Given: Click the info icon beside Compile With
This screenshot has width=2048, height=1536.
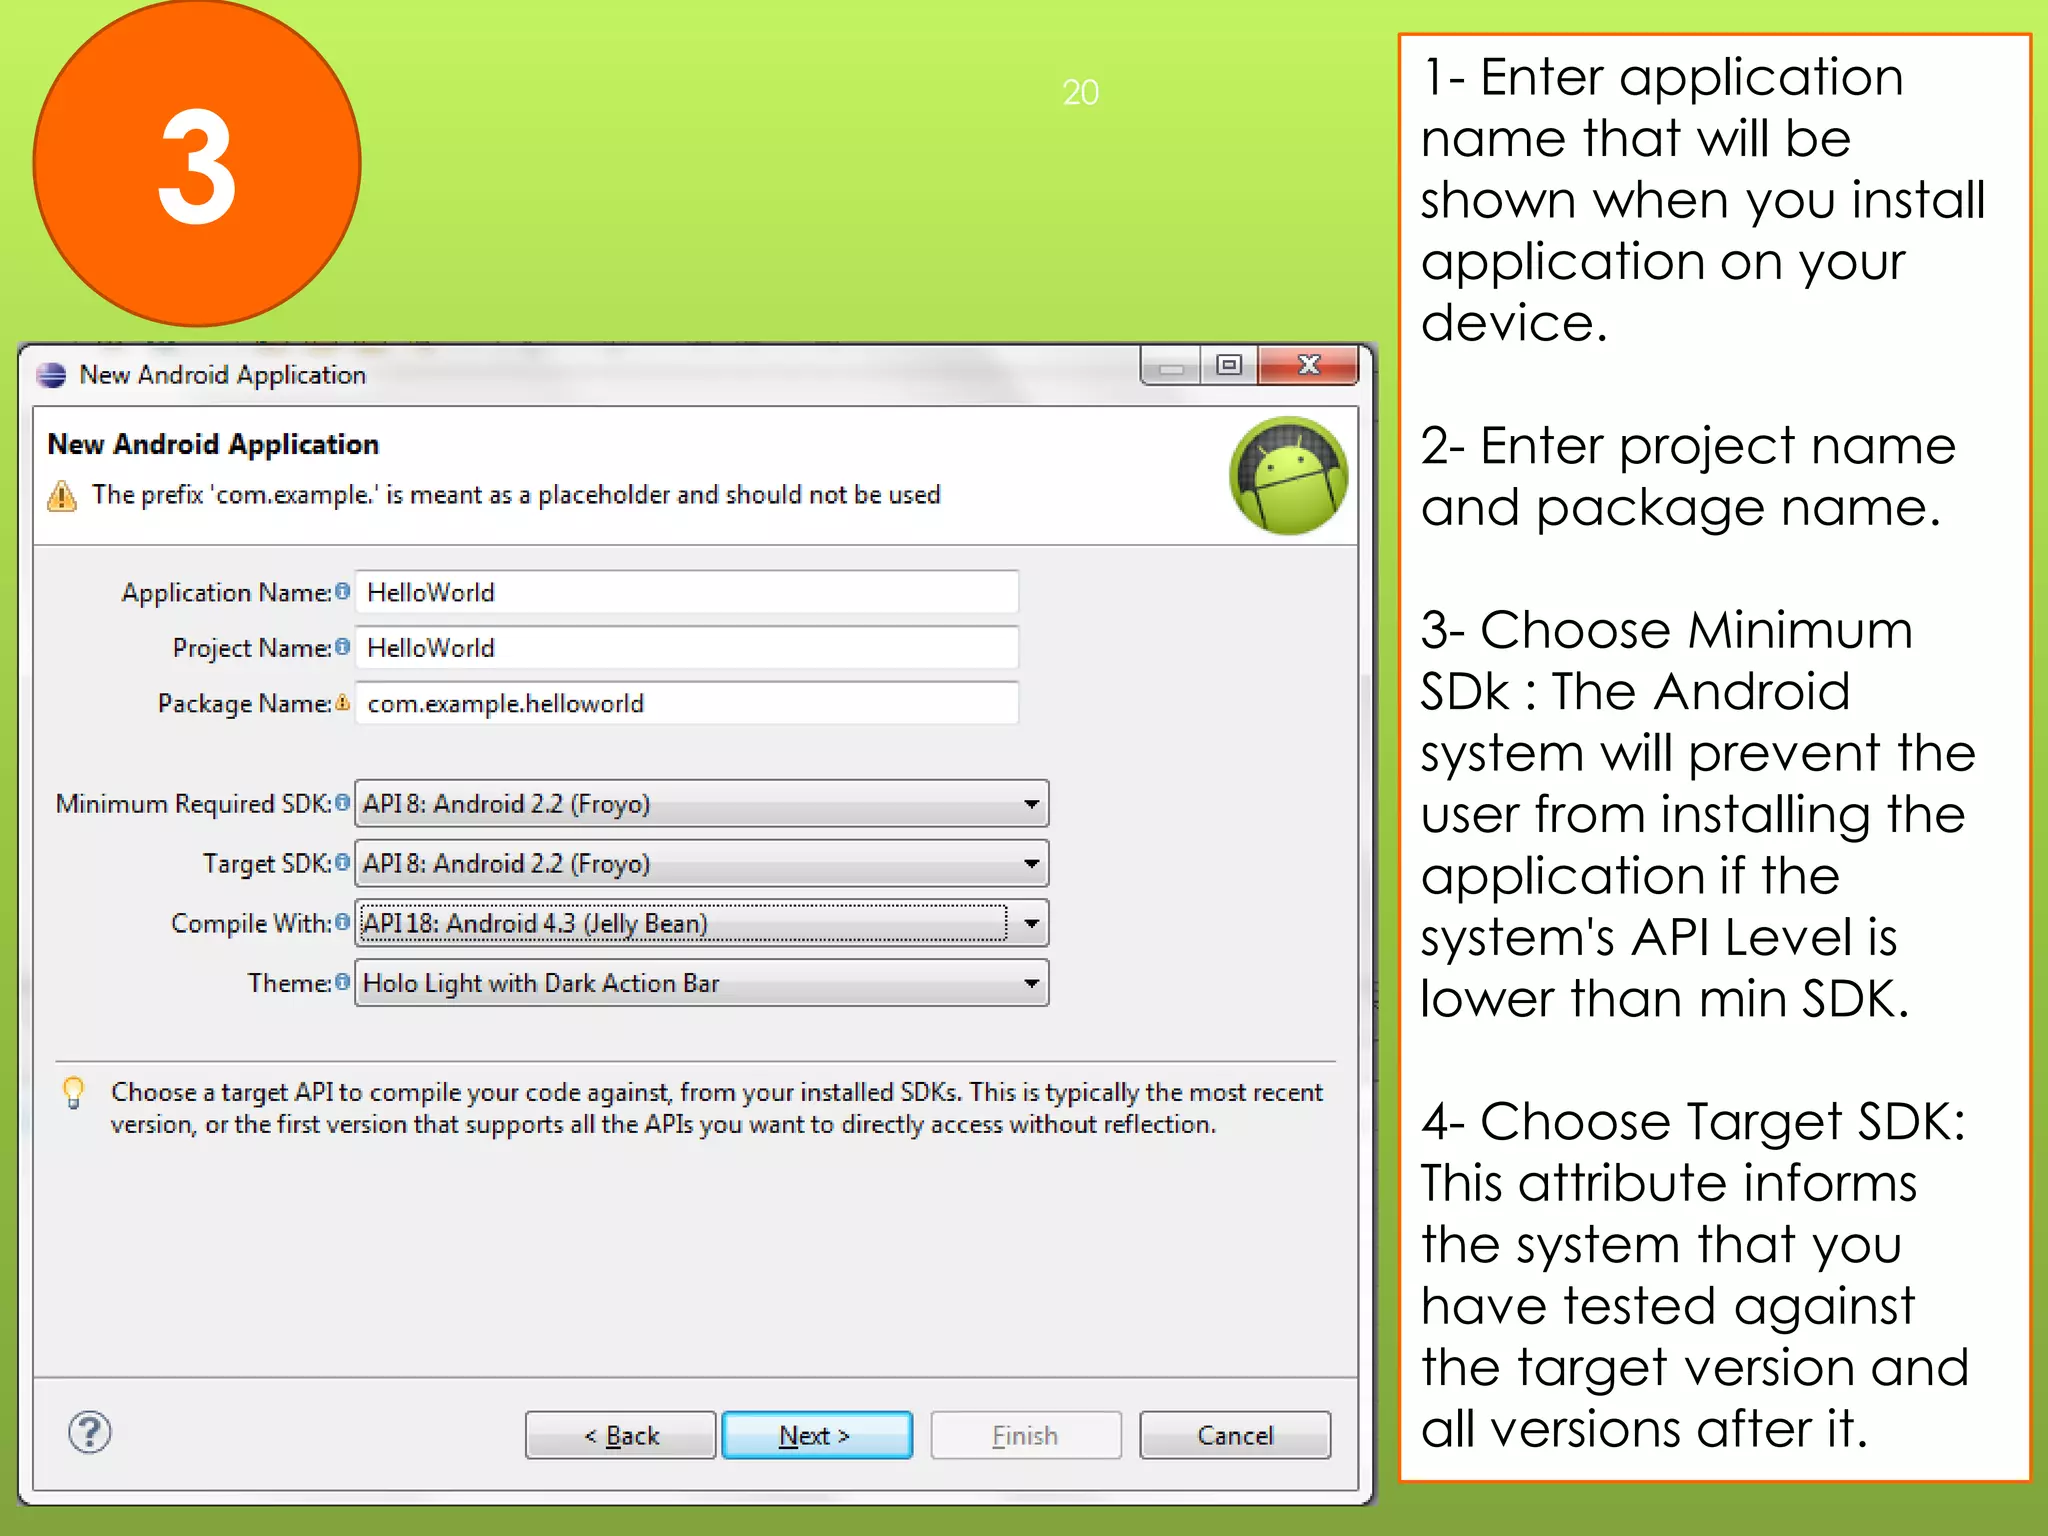Looking at the screenshot, I should point(342,922).
